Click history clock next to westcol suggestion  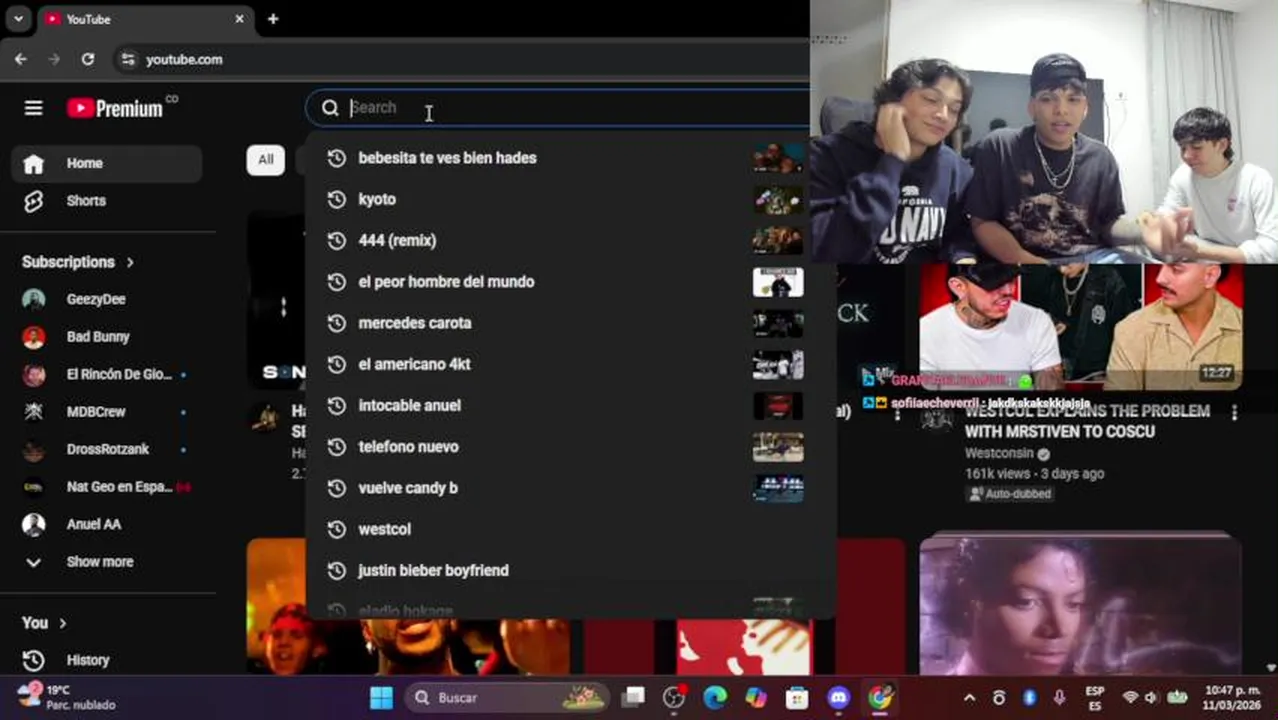tap(337, 529)
